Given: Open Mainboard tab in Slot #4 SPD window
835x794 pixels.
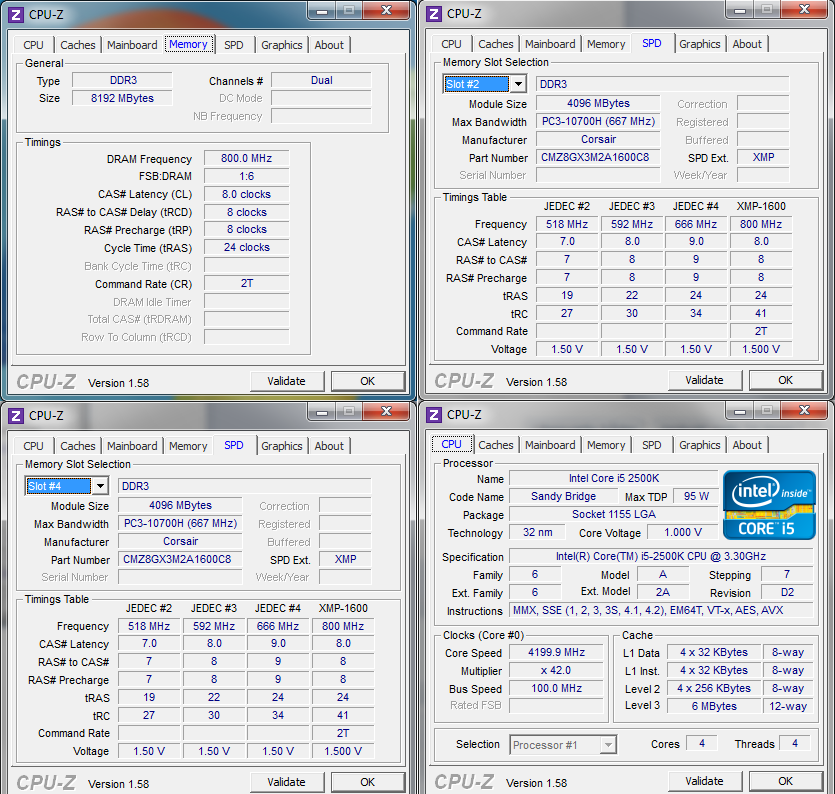Looking at the screenshot, I should [x=132, y=446].
